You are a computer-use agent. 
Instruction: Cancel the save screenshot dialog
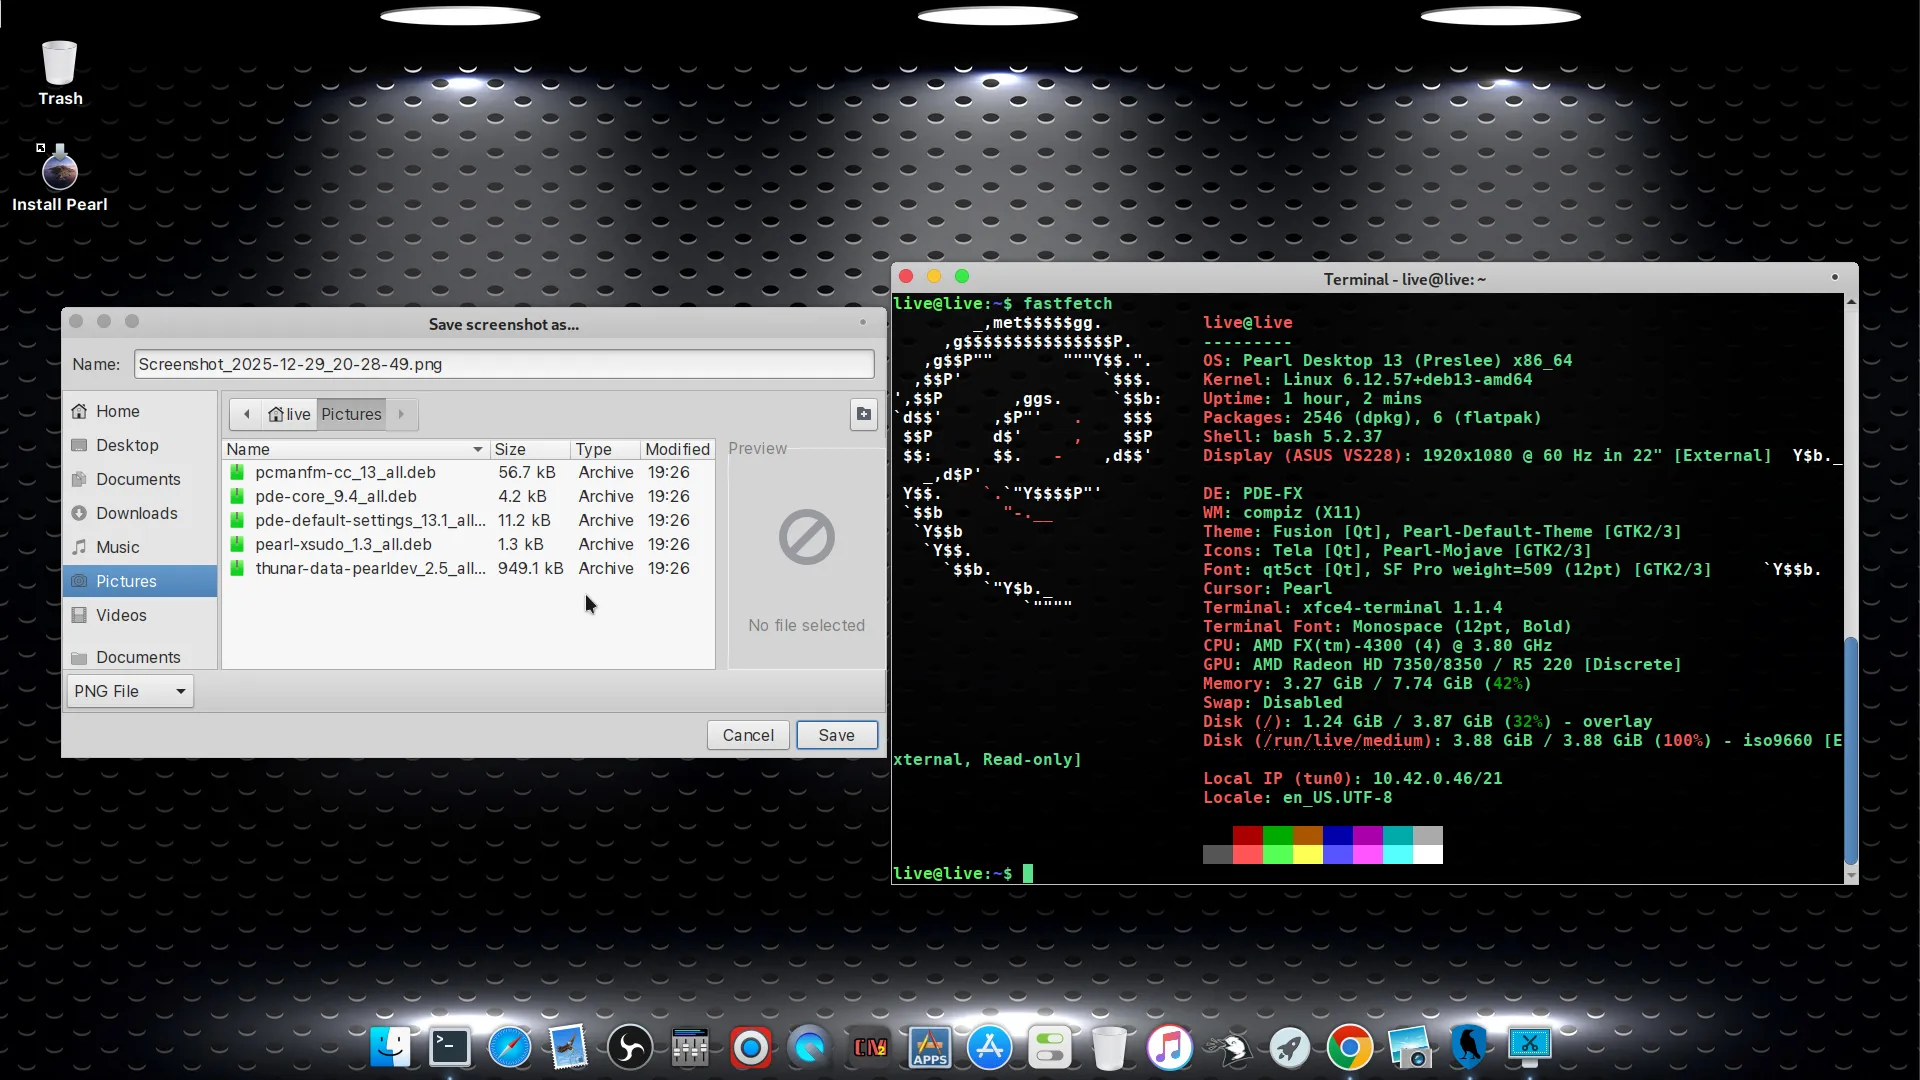tap(747, 735)
